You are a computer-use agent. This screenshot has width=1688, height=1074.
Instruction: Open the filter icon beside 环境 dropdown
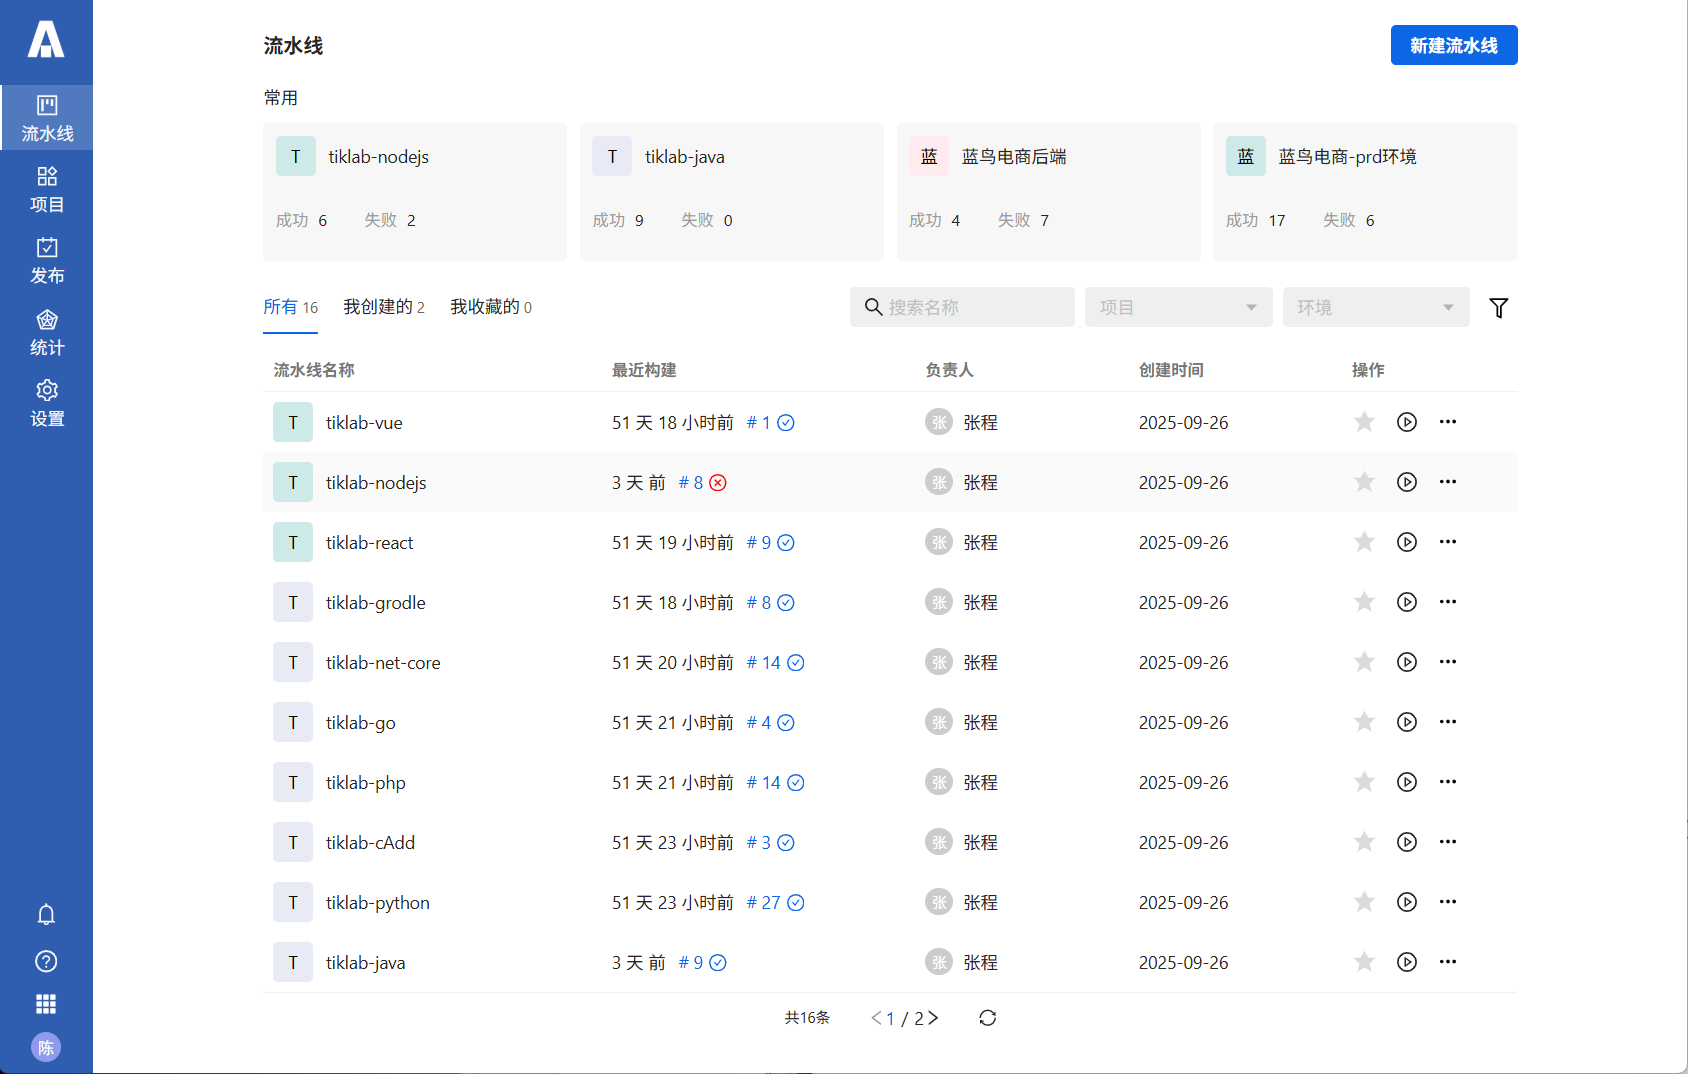pyautogui.click(x=1498, y=307)
